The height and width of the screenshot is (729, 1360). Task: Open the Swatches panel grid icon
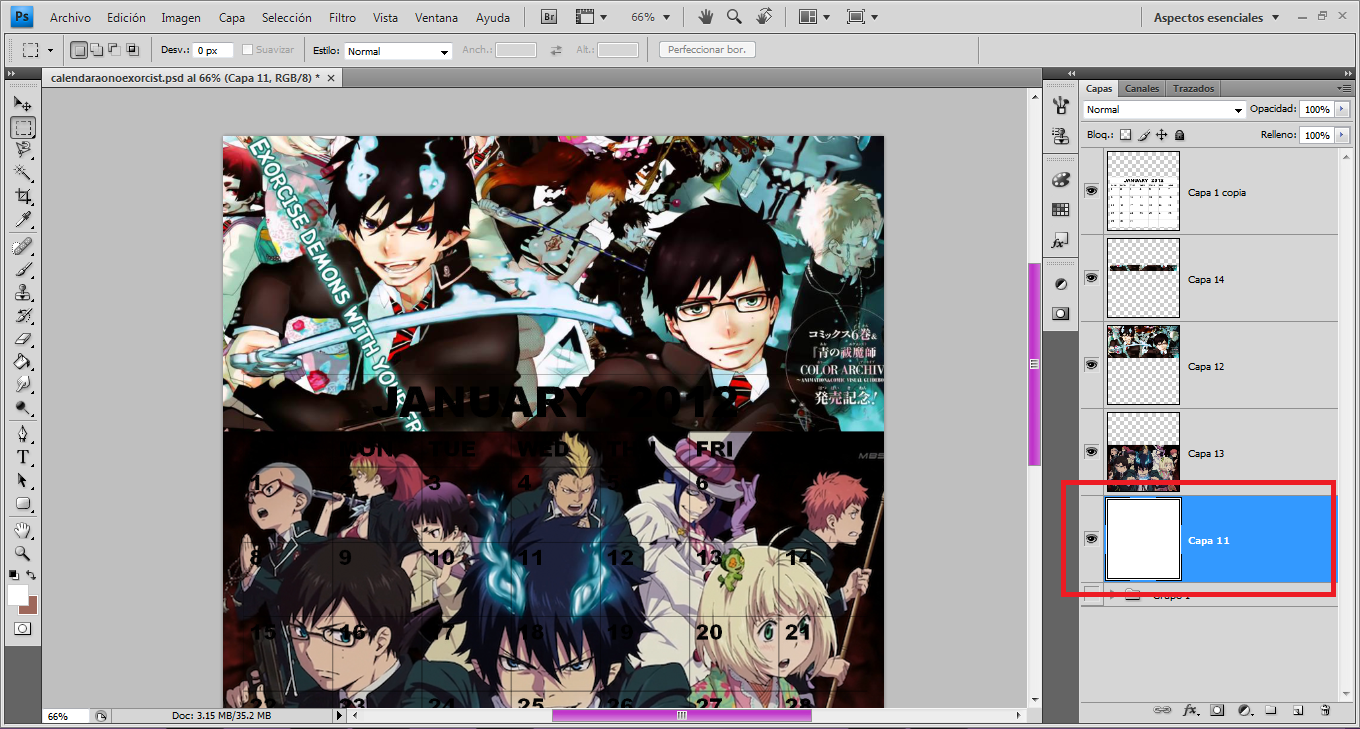[x=1060, y=210]
